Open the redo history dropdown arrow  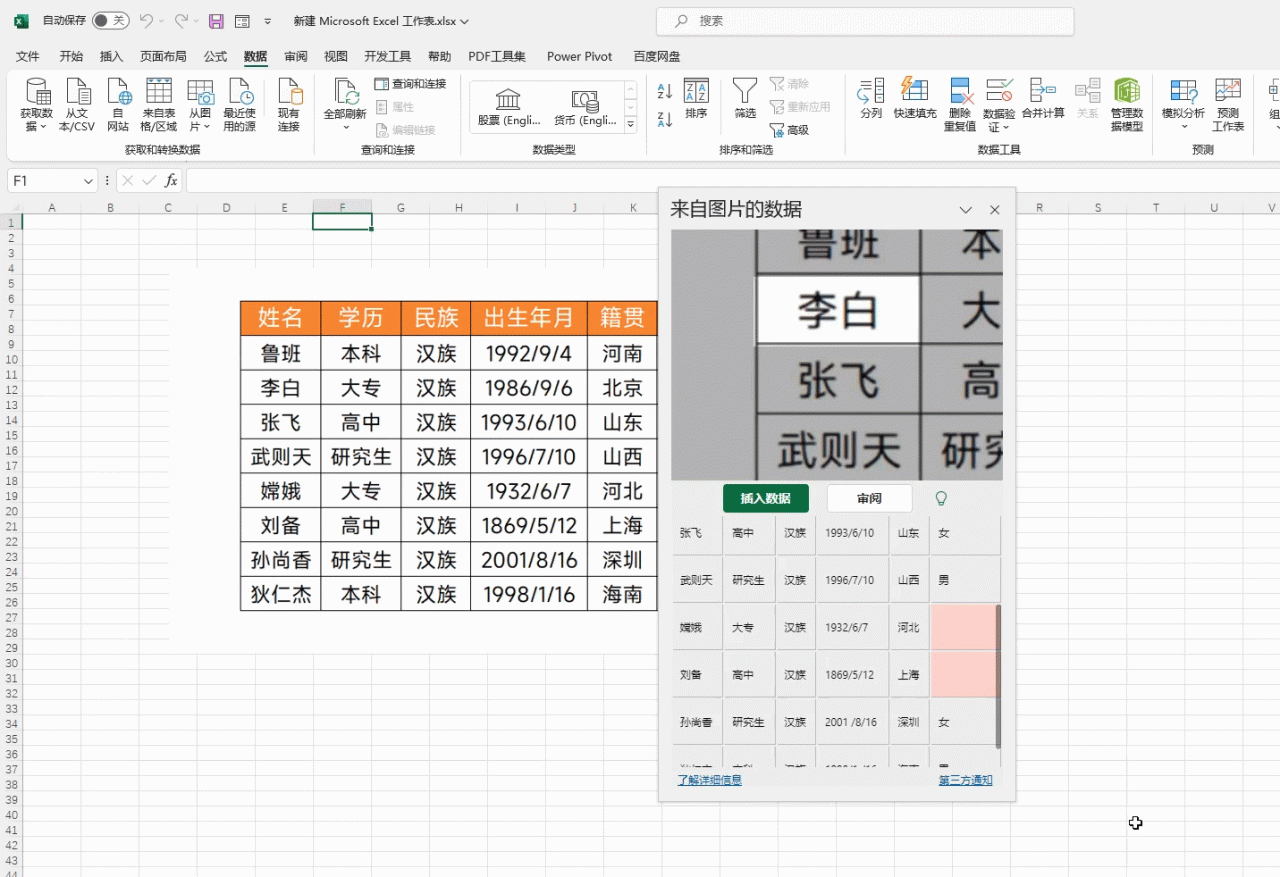pyautogui.click(x=196, y=21)
